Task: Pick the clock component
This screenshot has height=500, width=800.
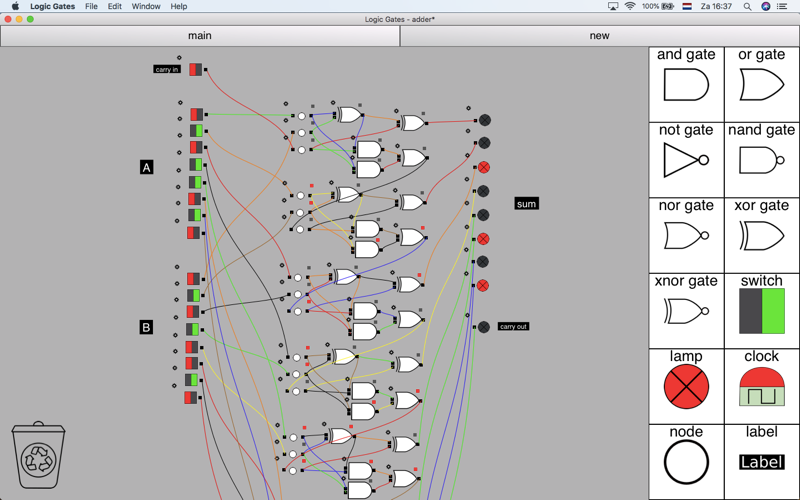Action: [761, 386]
